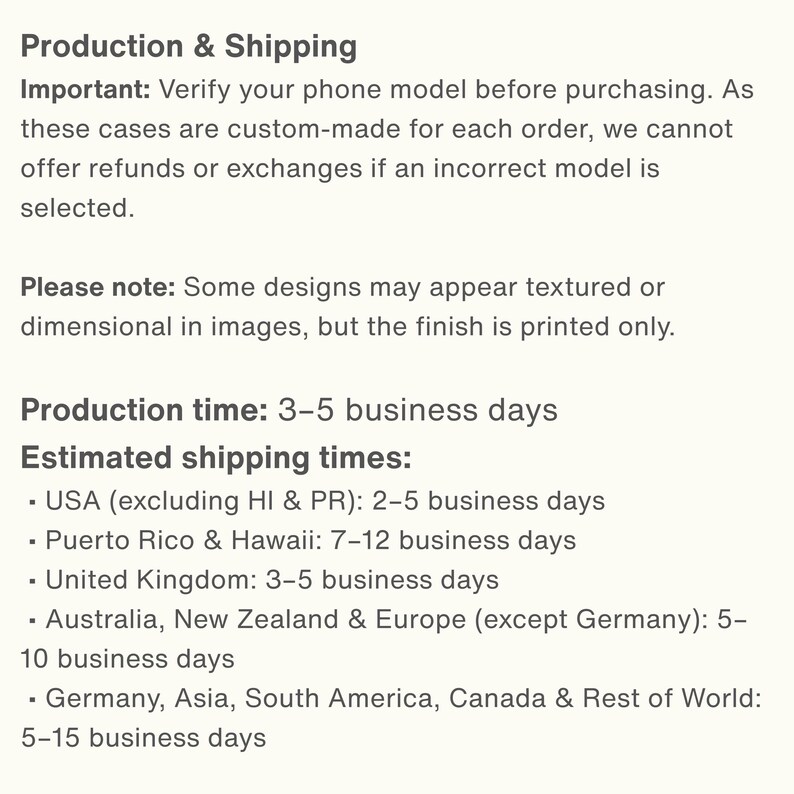
Task: Click the Germany, Asia, South America line
Action: point(391,718)
